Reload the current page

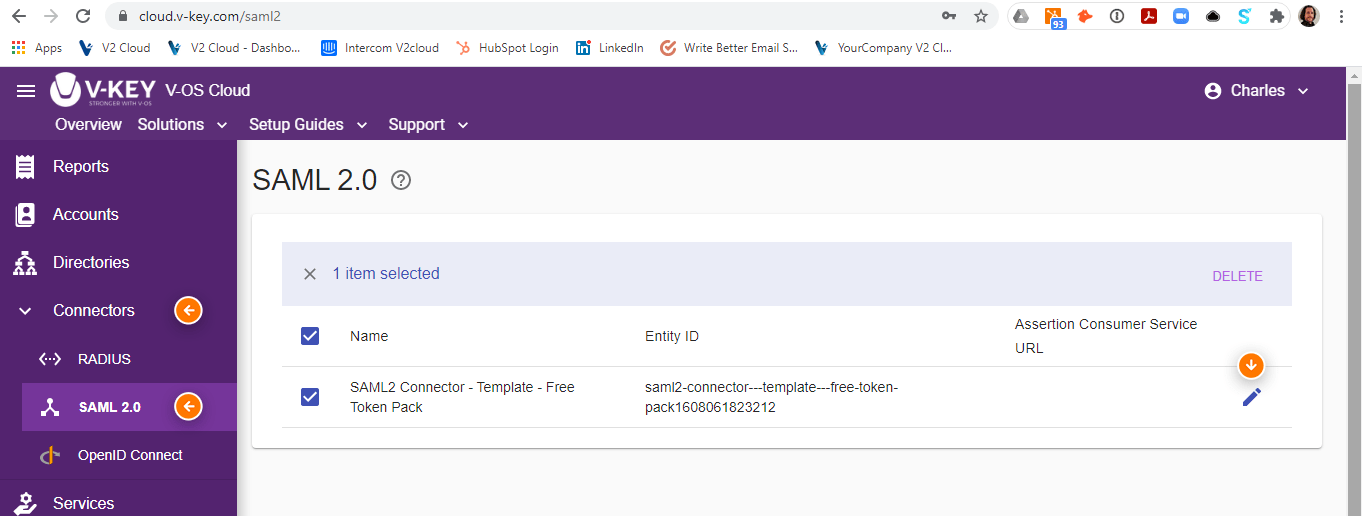click(x=83, y=16)
